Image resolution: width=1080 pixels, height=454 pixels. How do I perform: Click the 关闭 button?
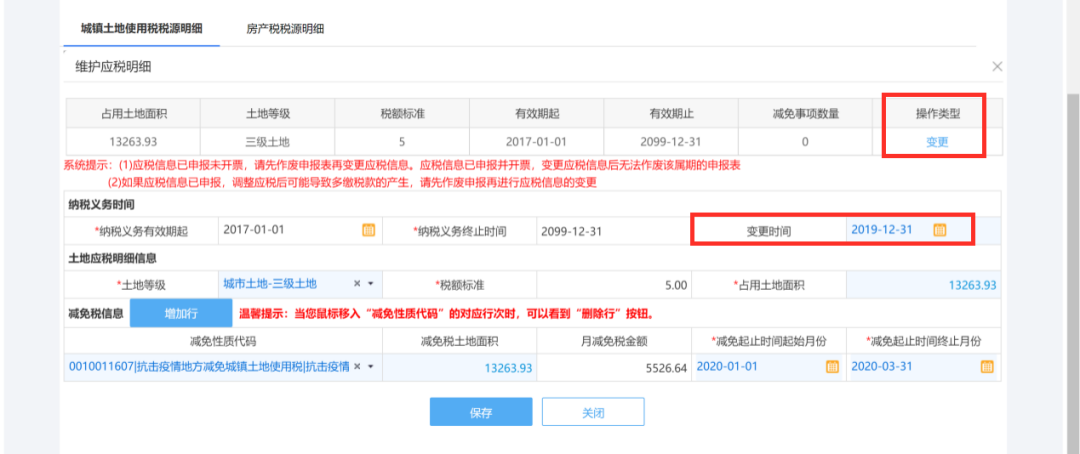coord(593,412)
